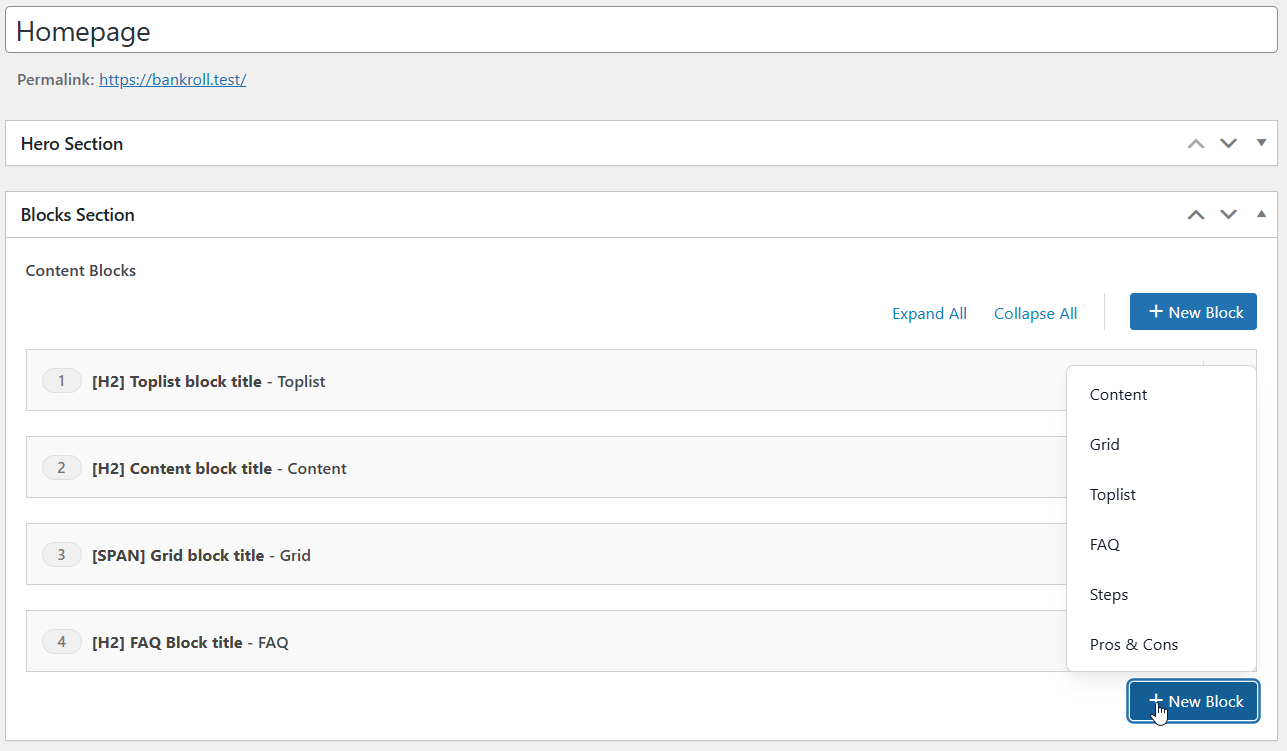Select Pros & Cons from the block type menu
The width and height of the screenshot is (1287, 751).
[x=1134, y=644]
